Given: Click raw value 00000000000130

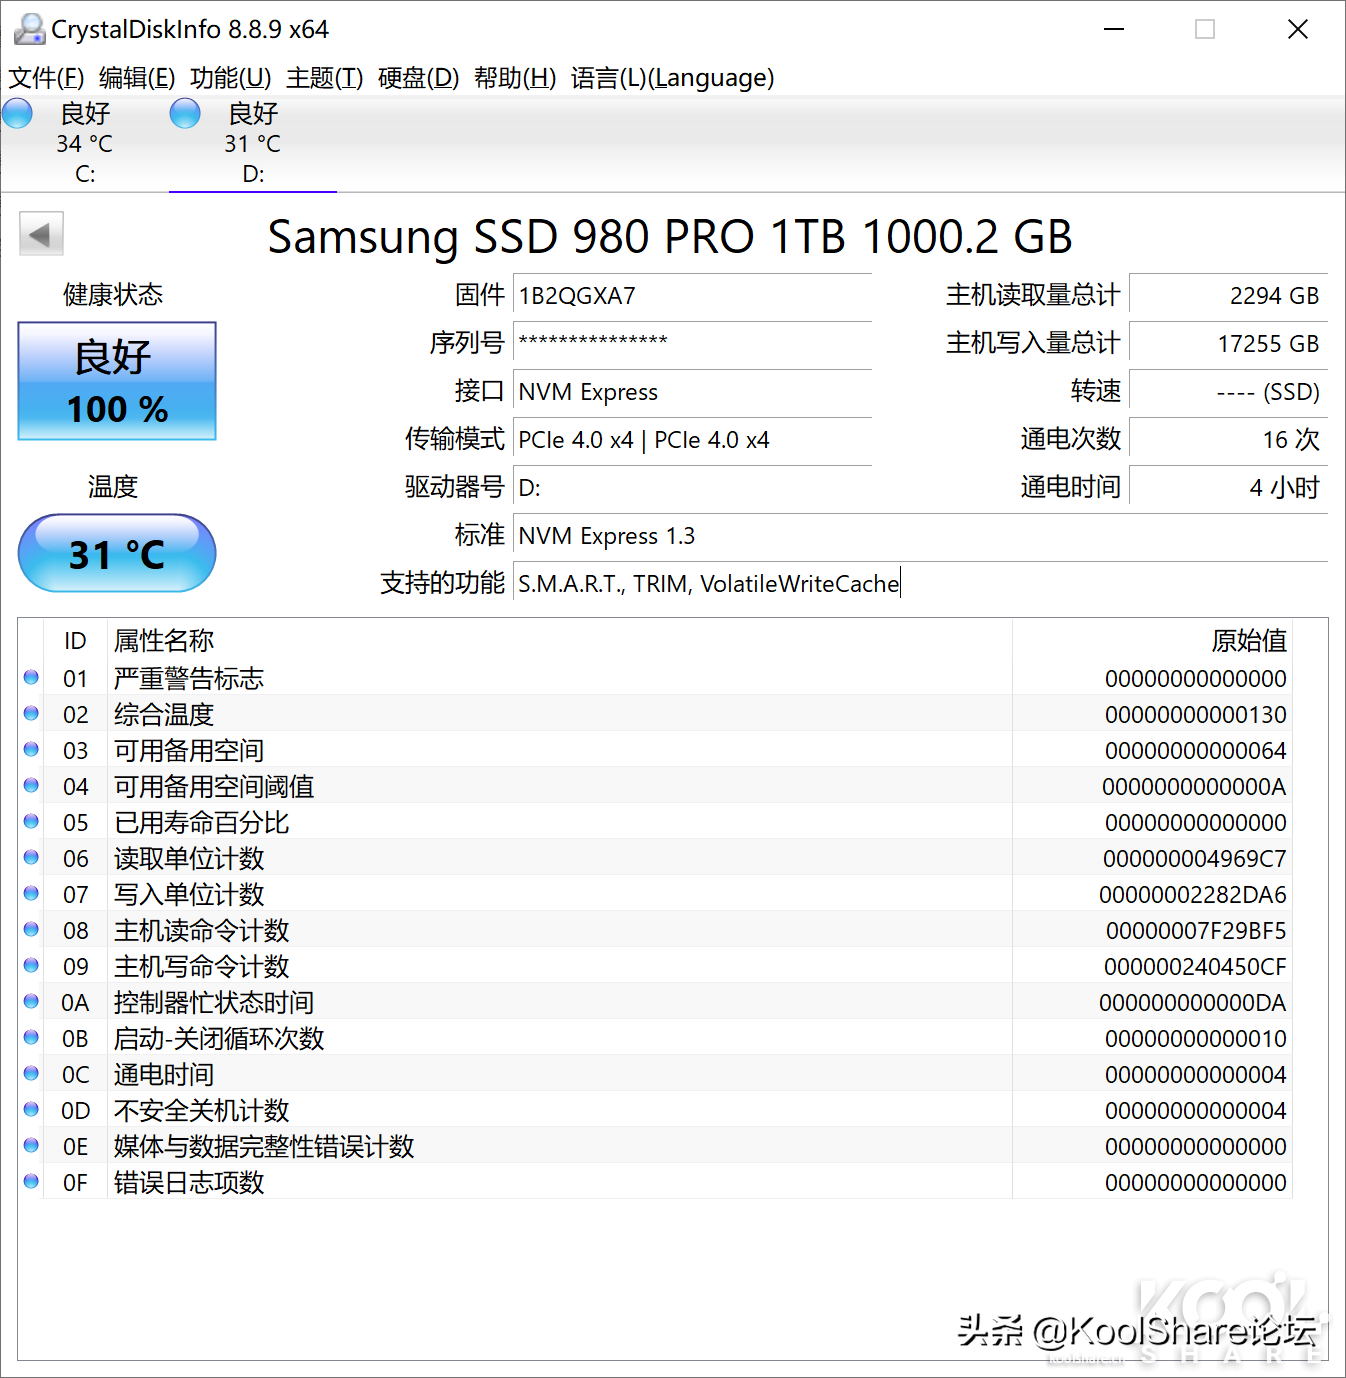Looking at the screenshot, I should [1195, 715].
